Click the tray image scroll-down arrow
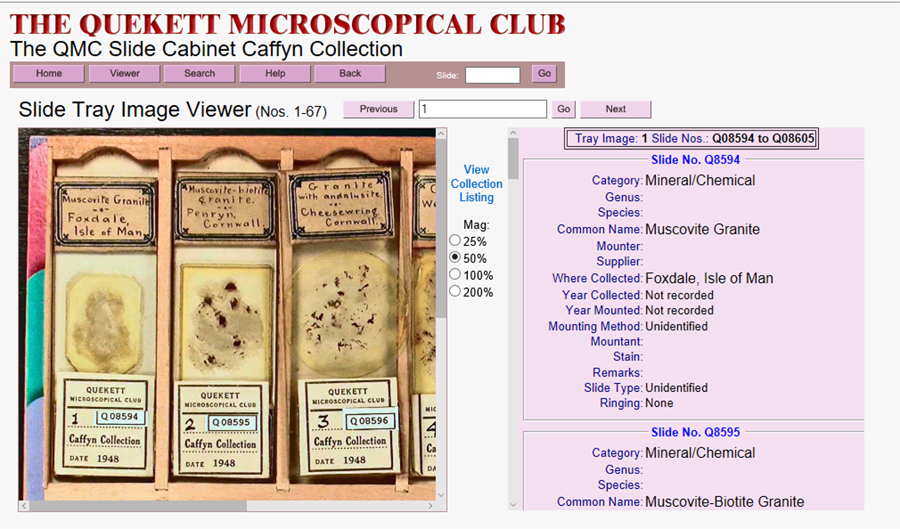 [441, 495]
